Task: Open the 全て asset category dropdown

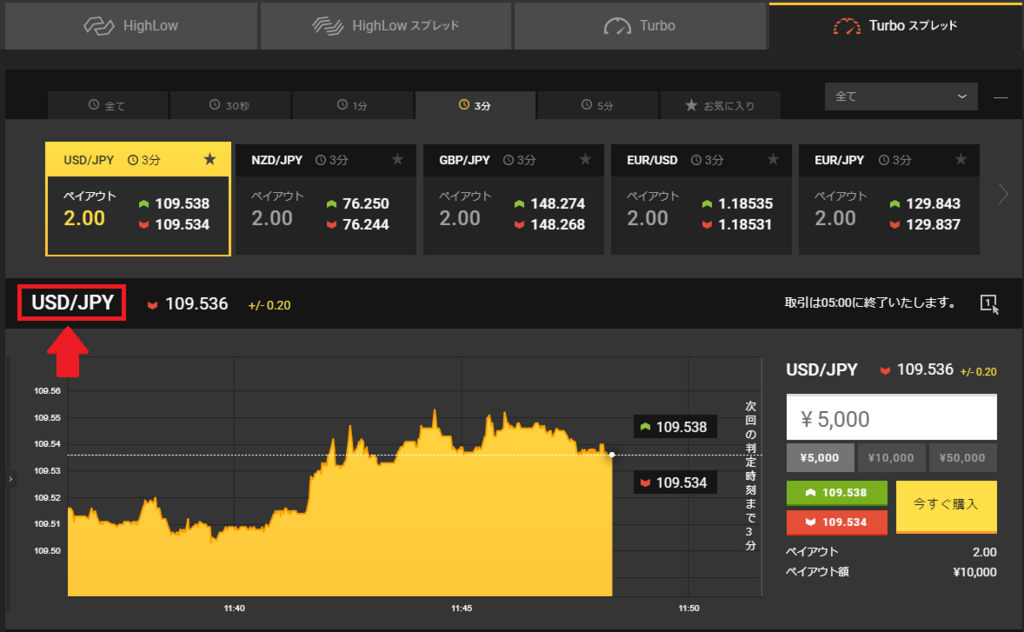Action: click(901, 97)
